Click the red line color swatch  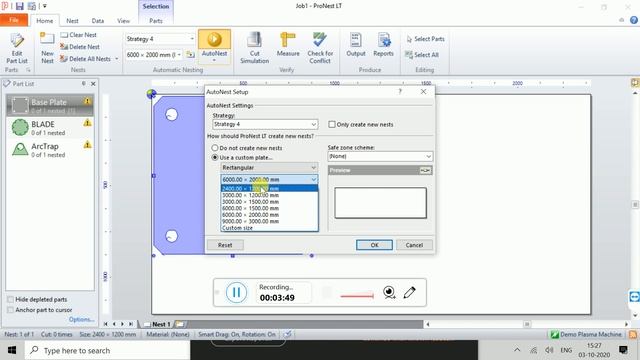357,296
